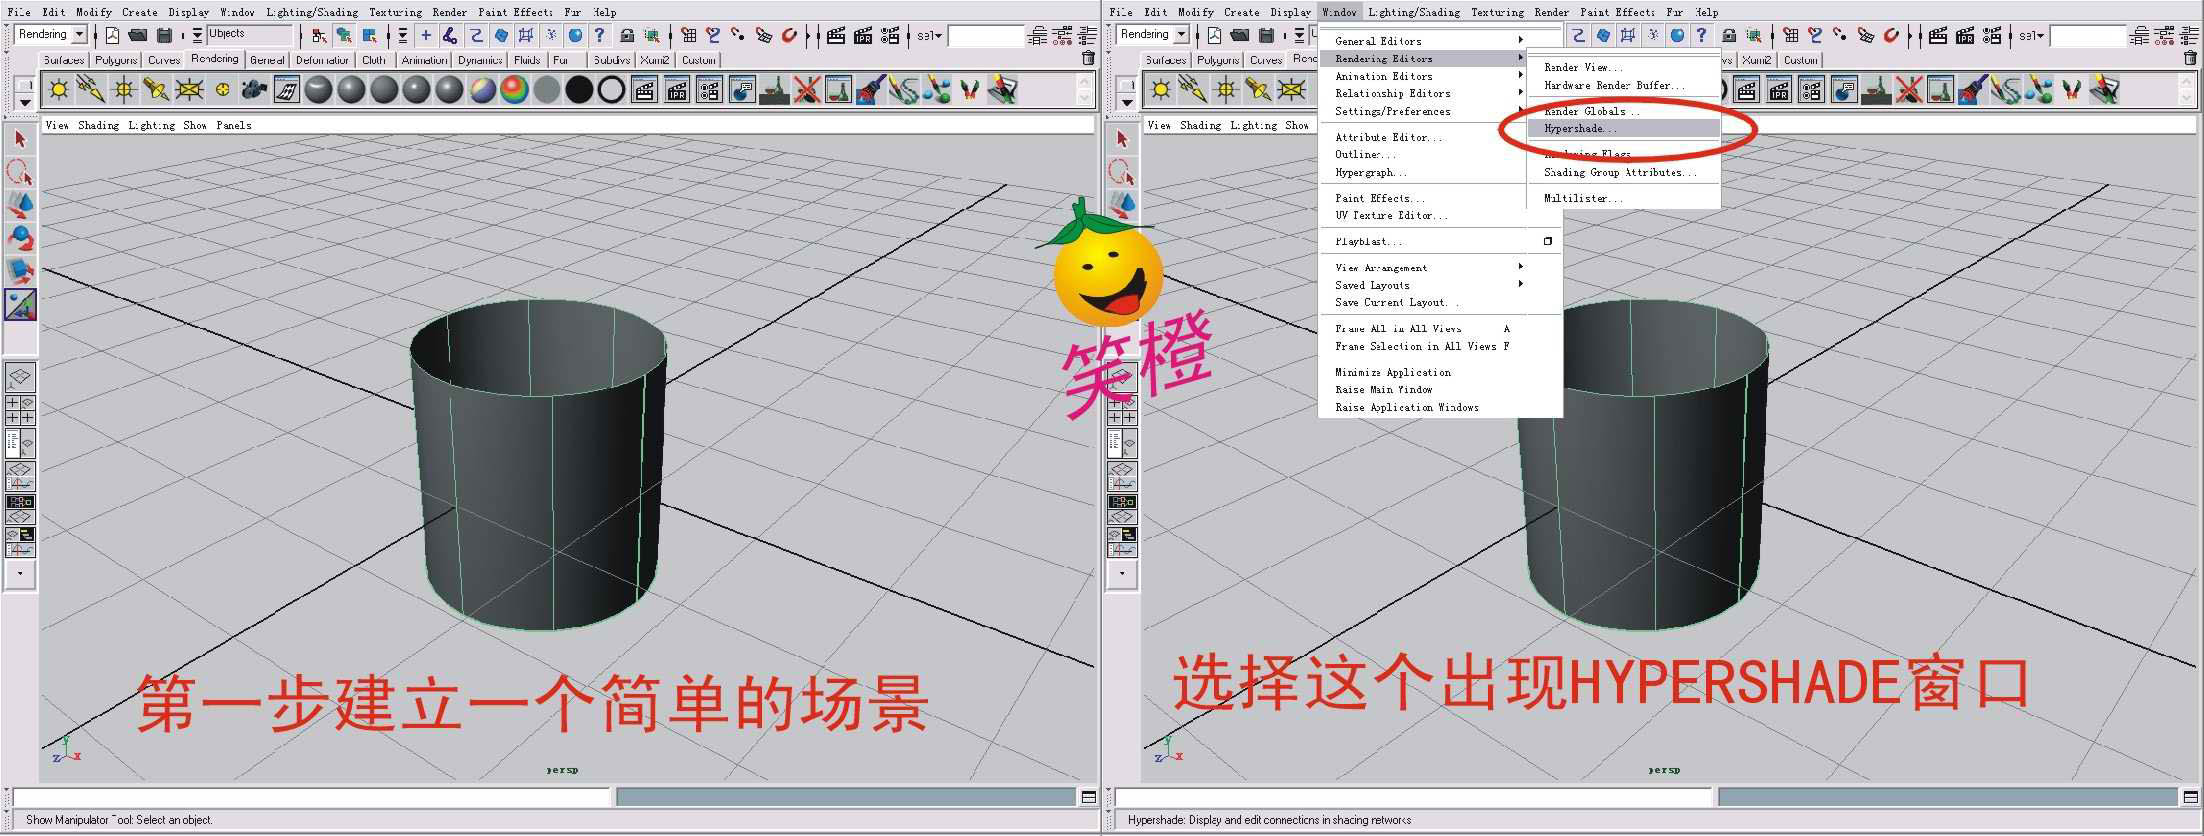This screenshot has height=836, width=2204.
Task: Select the arrow Select tool, left toolbox
Action: pos(20,140)
